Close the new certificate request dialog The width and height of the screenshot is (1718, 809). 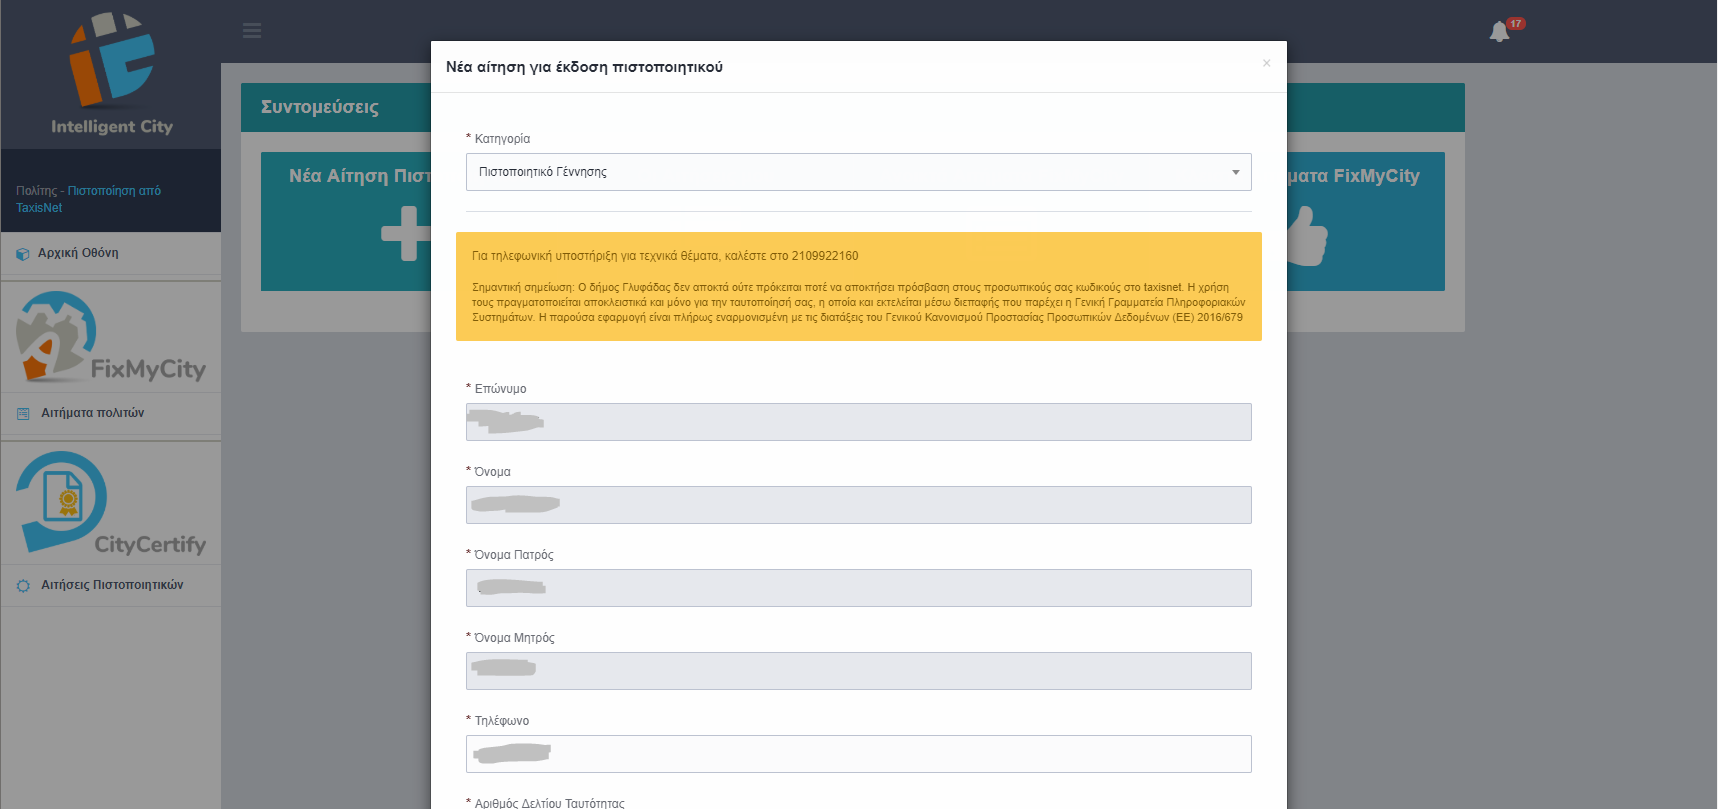tap(1266, 63)
